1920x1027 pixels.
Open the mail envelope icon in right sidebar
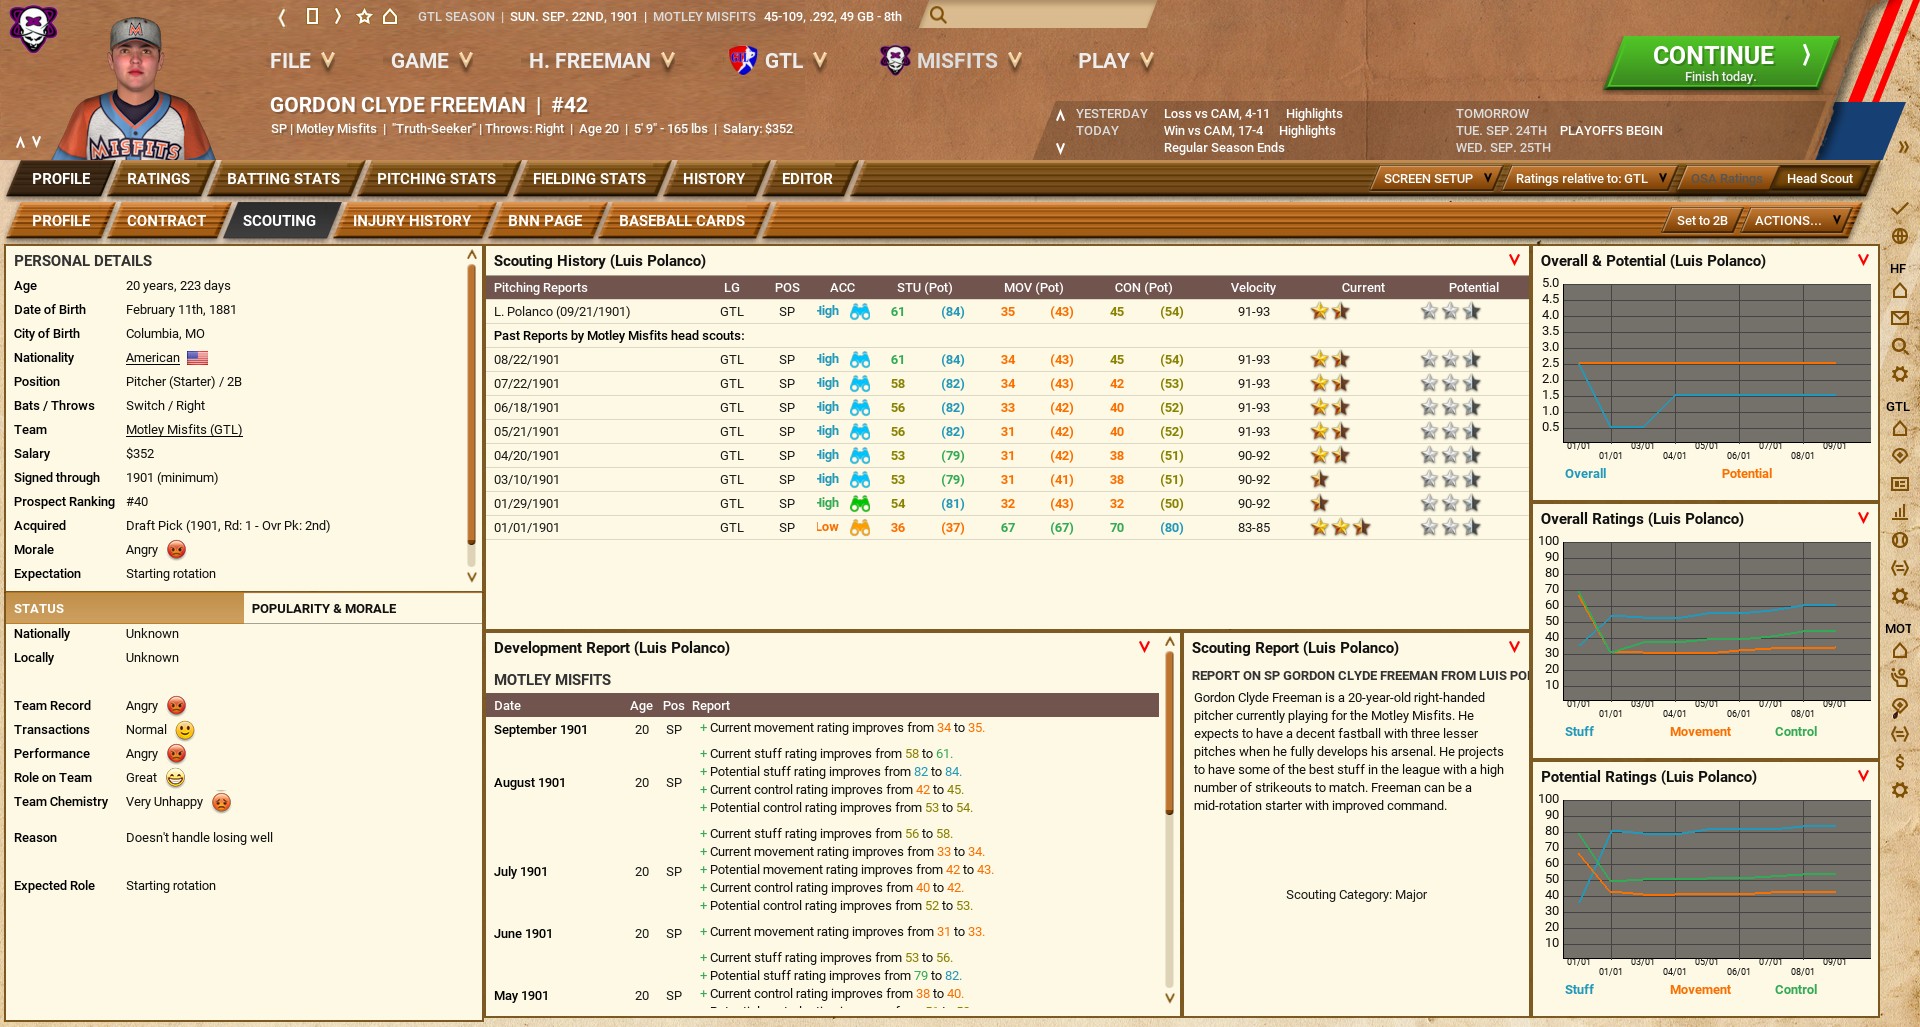click(x=1899, y=318)
